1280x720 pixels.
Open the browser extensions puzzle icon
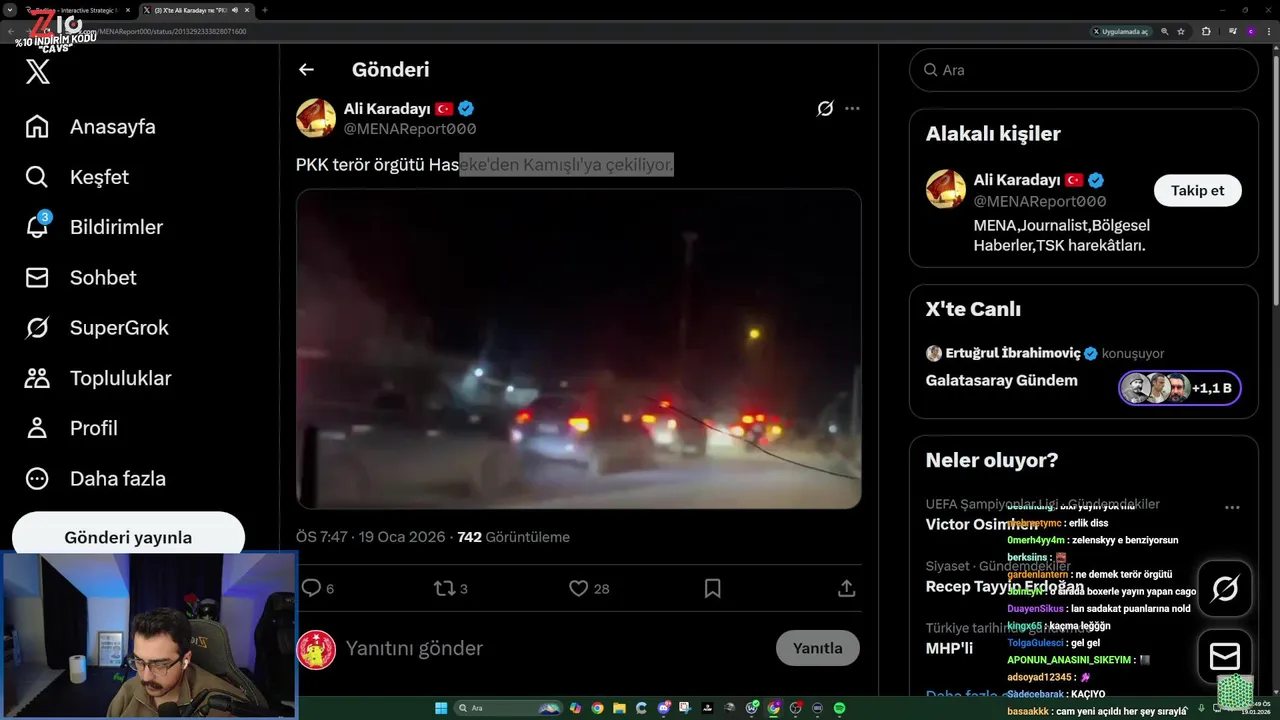tap(1206, 31)
